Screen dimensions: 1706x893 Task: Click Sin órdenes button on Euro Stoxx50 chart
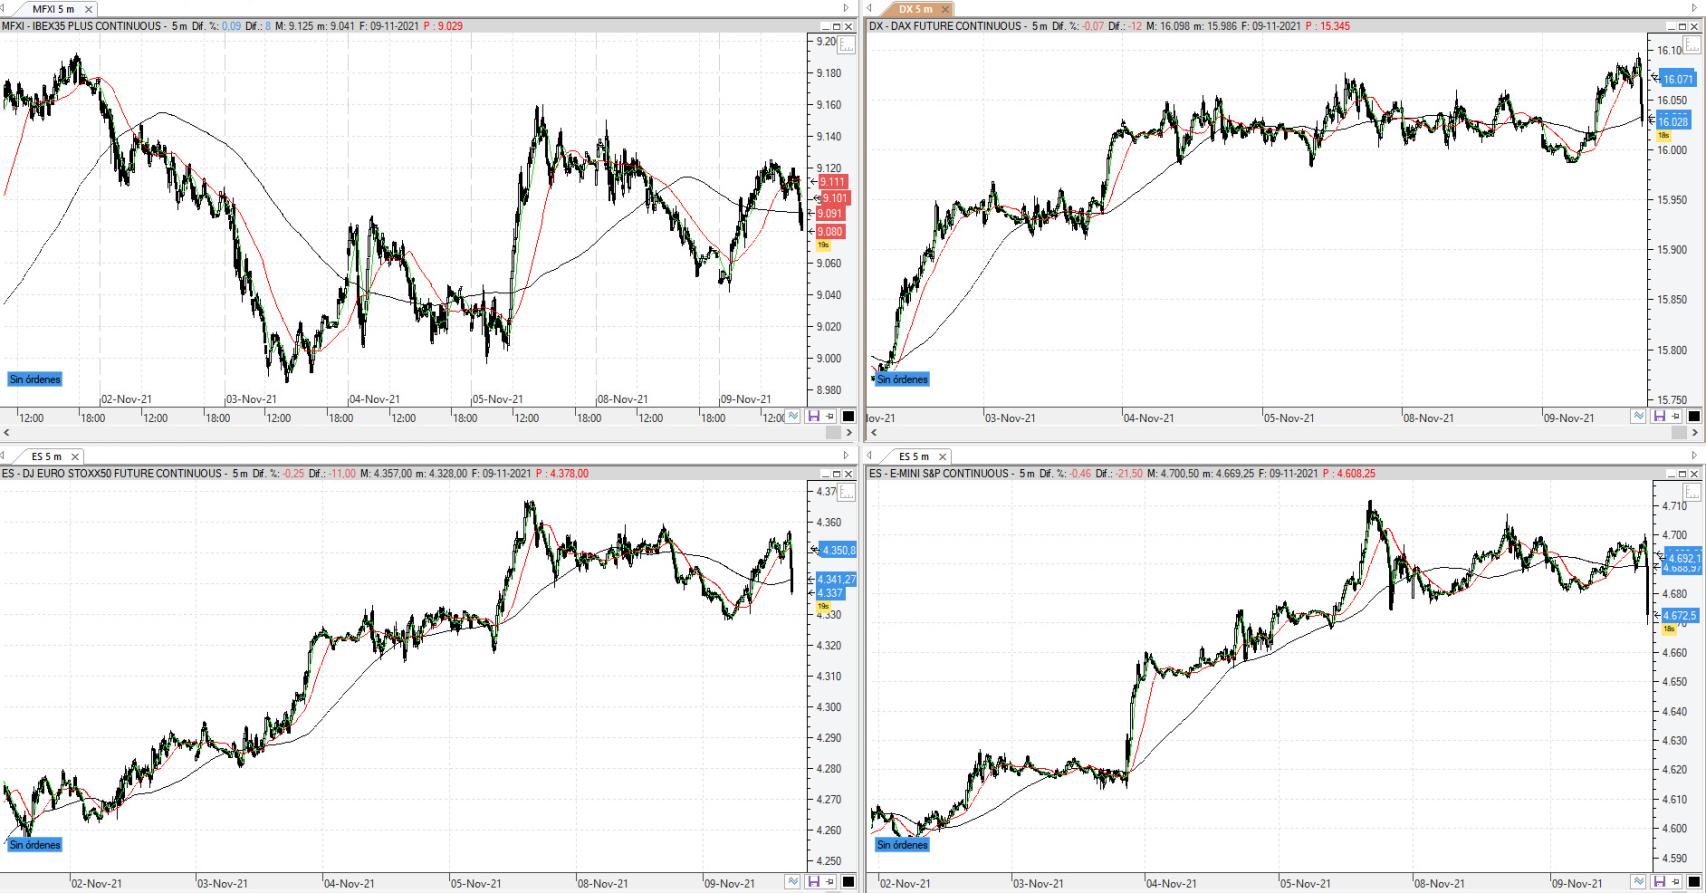35,845
